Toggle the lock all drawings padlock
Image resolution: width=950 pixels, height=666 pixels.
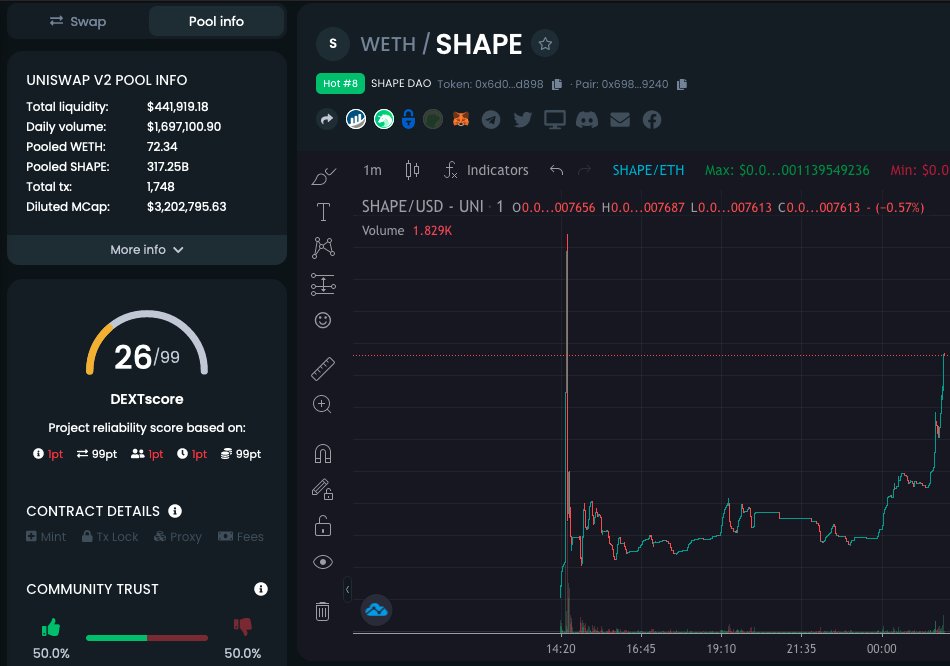coord(322,524)
